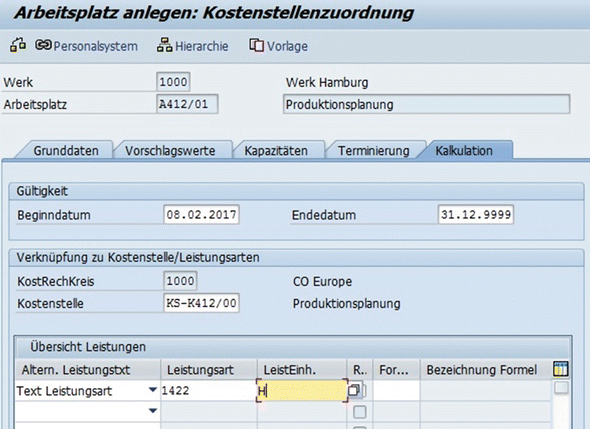Open the Hierarchie view
The width and height of the screenshot is (590, 429).
click(x=193, y=46)
